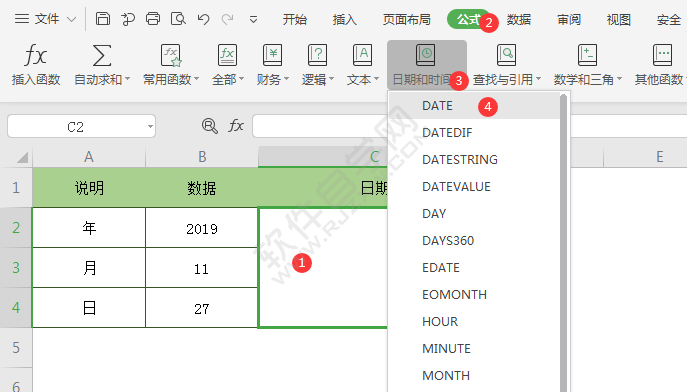Click the 说明 header cell
687x392 pixels.
[89, 188]
